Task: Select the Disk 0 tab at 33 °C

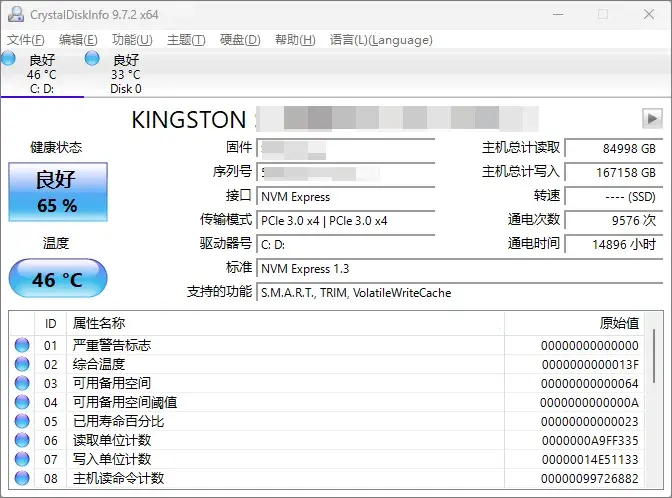Action: [x=126, y=73]
